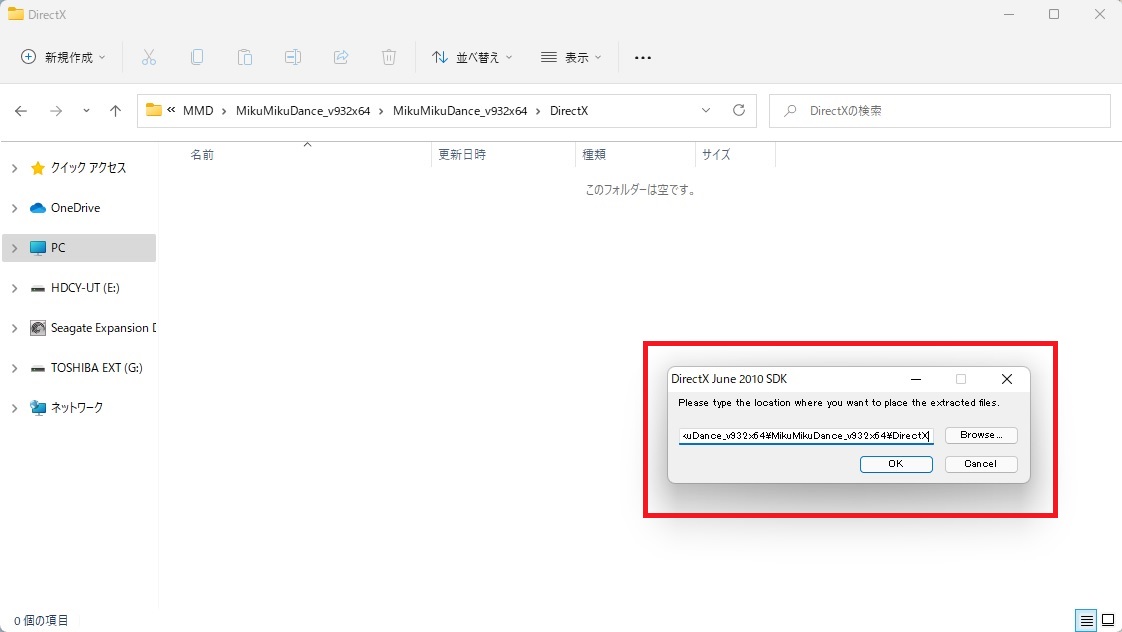This screenshot has height=632, width=1122.
Task: Click the MMD breadcrumb in address bar
Action: [198, 111]
